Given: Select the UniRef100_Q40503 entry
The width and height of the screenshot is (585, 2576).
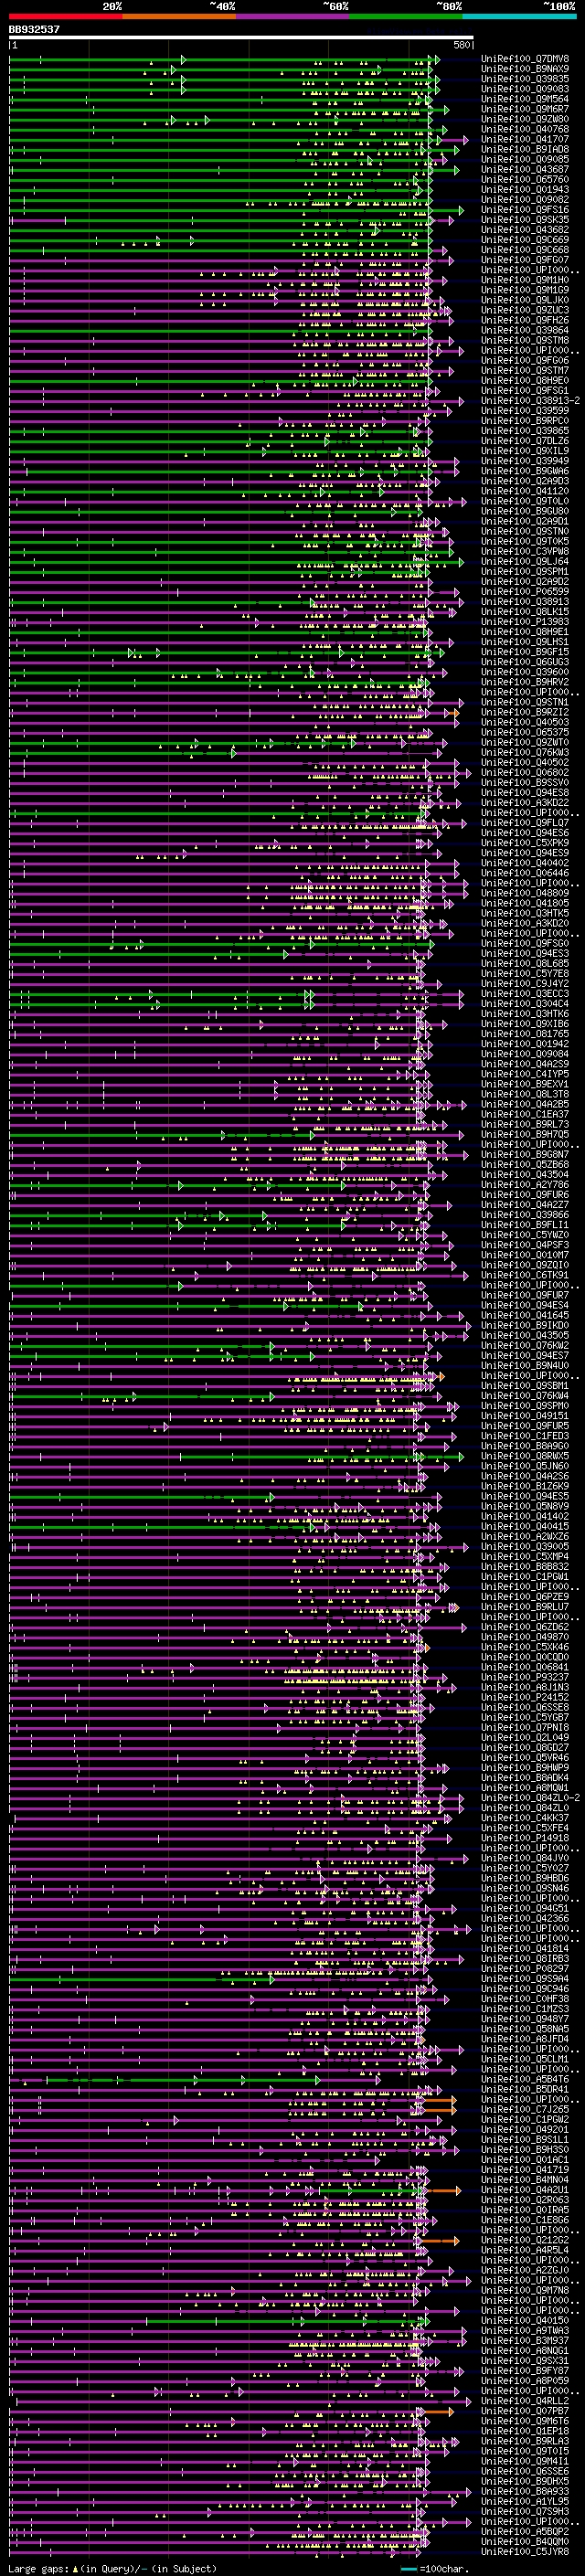Looking at the screenshot, I should [x=525, y=722].
